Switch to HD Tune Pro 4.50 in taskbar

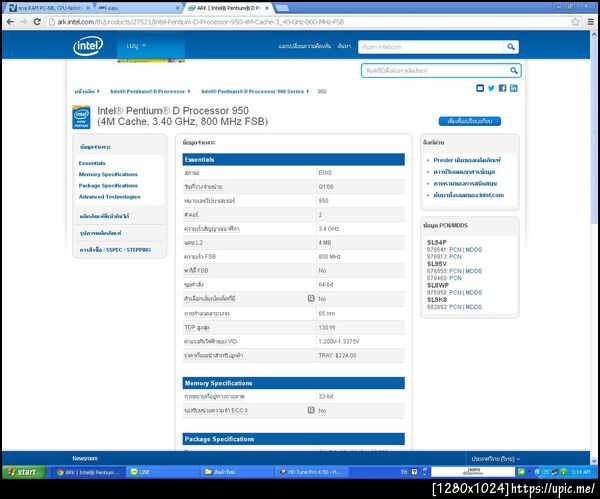click(312, 472)
